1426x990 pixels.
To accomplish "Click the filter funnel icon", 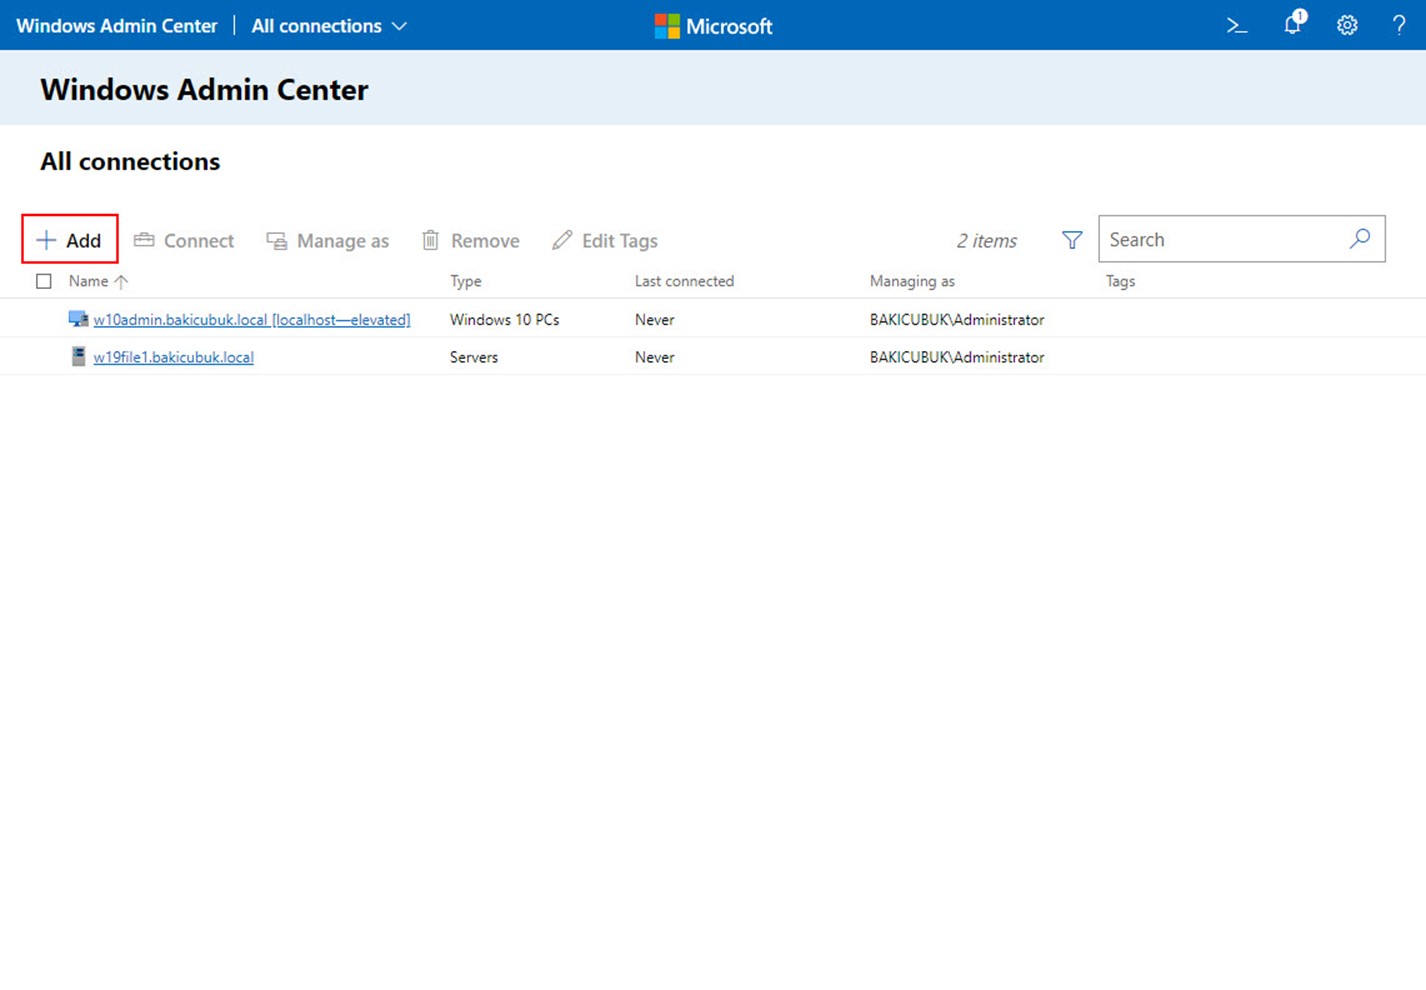I will [x=1072, y=240].
